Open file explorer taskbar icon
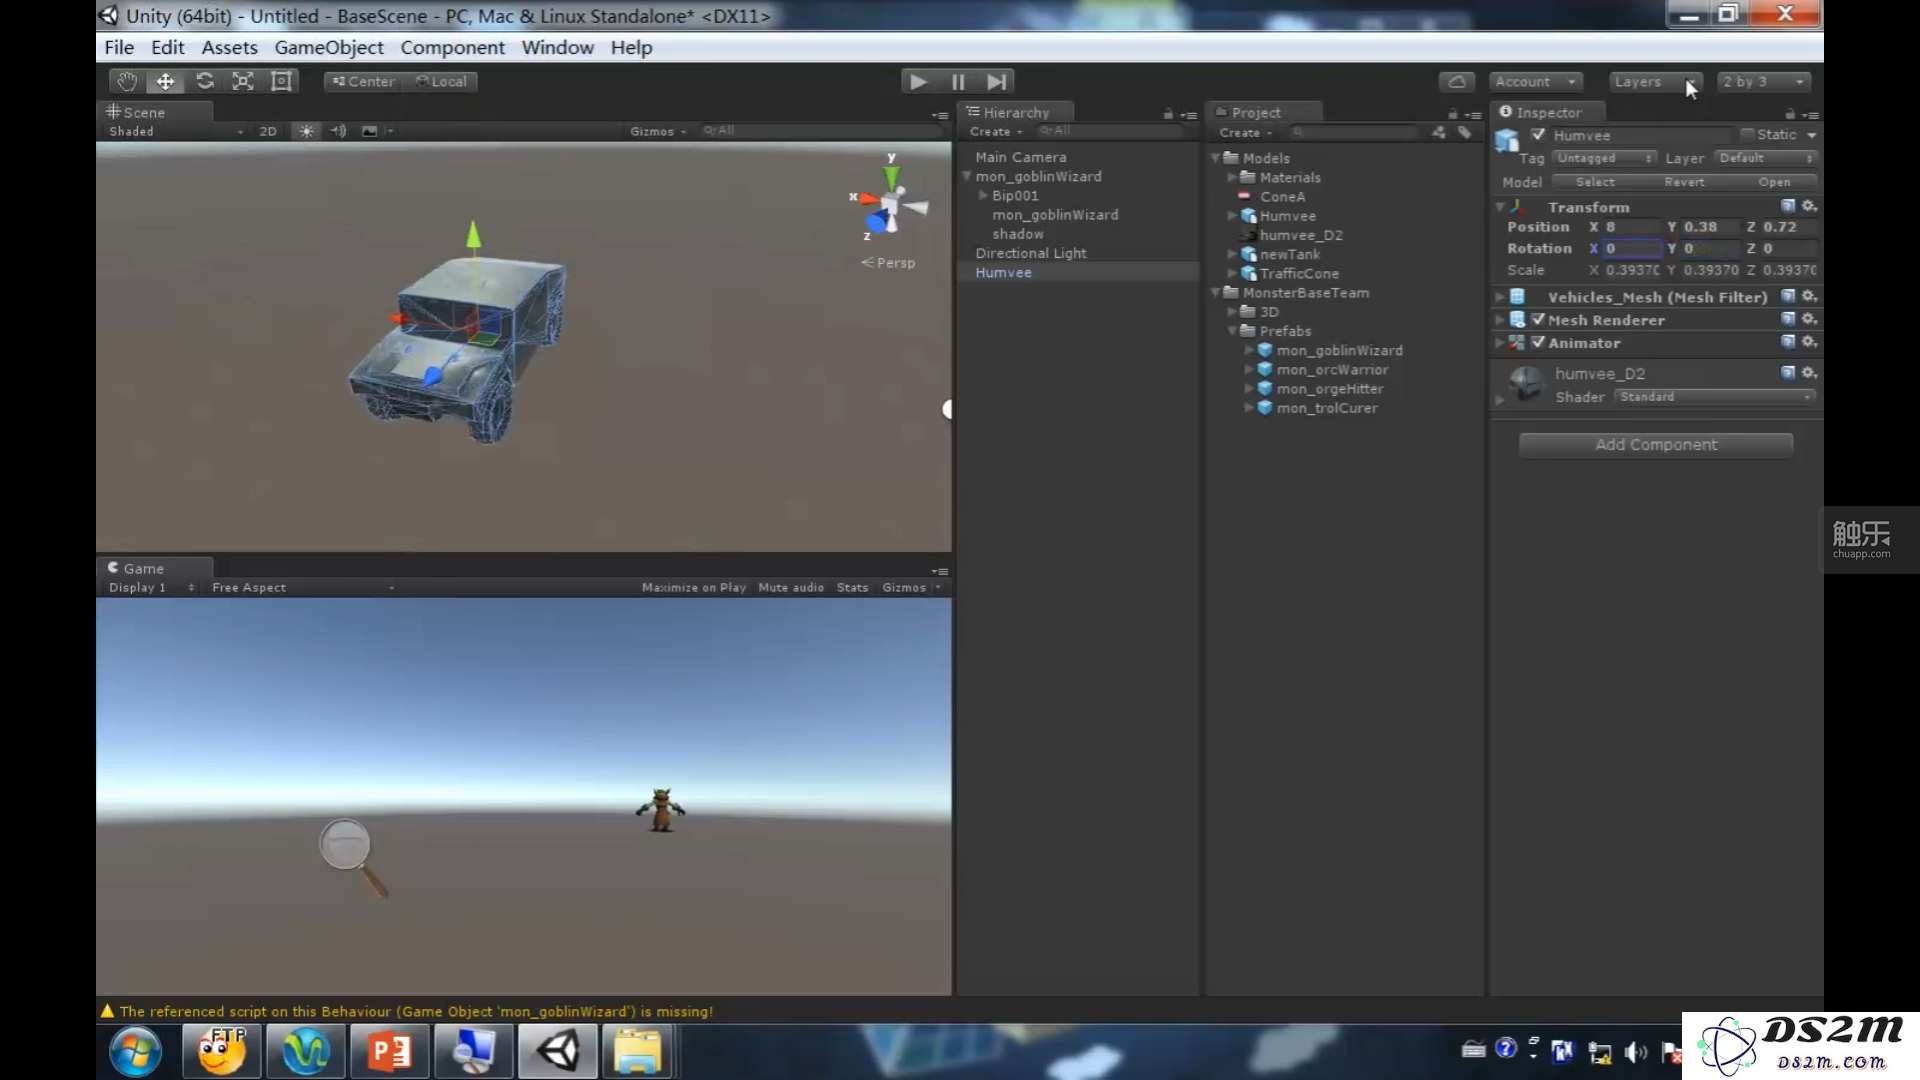Viewport: 1920px width, 1080px height. (637, 1051)
